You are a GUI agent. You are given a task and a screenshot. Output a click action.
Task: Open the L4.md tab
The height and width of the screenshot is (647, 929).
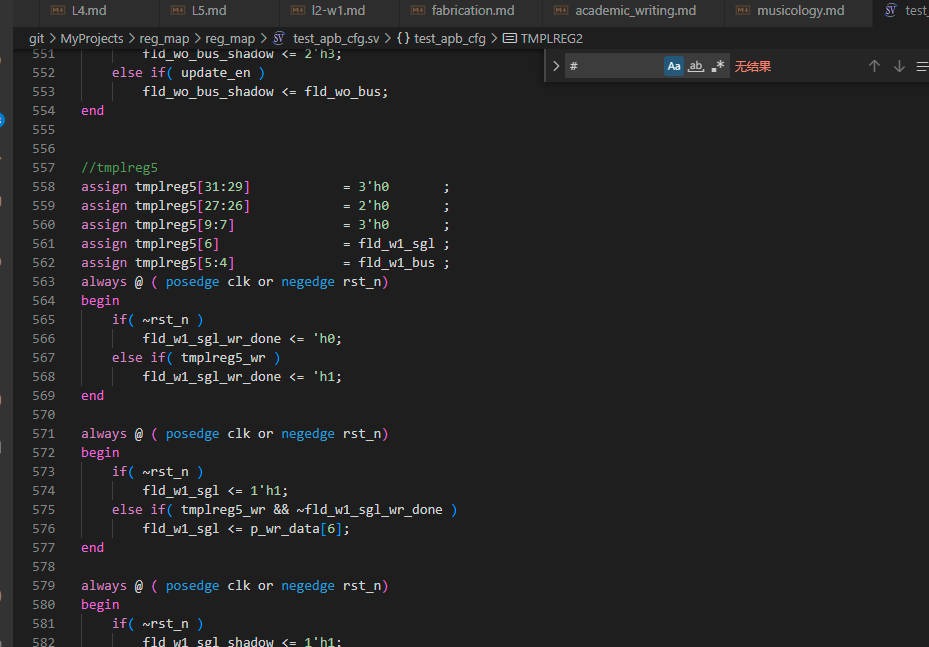[x=88, y=11]
